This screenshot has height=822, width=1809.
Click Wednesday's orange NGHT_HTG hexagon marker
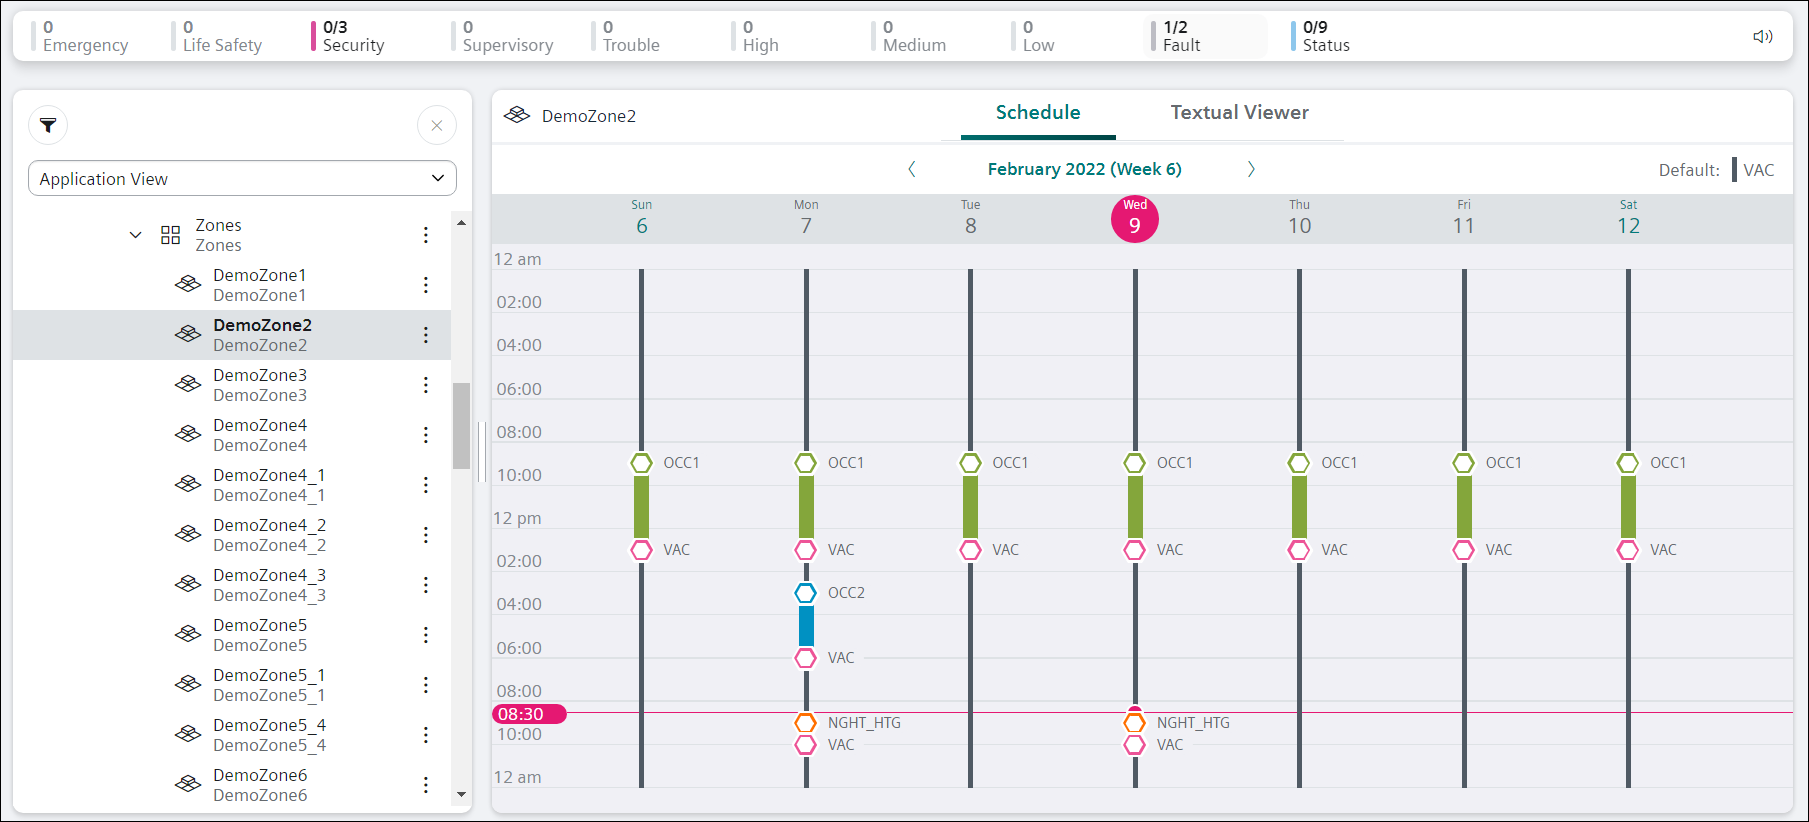tap(1134, 723)
